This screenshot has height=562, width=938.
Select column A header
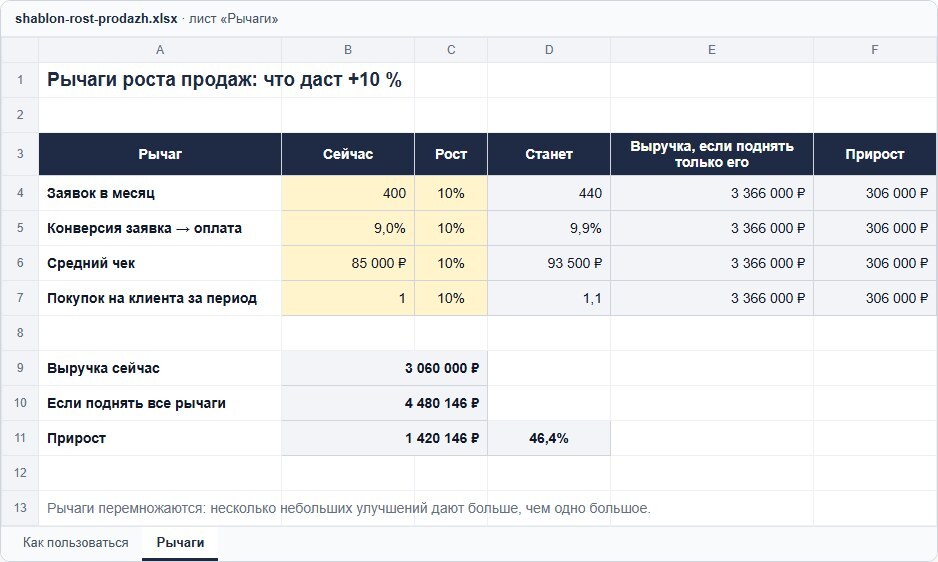160,50
